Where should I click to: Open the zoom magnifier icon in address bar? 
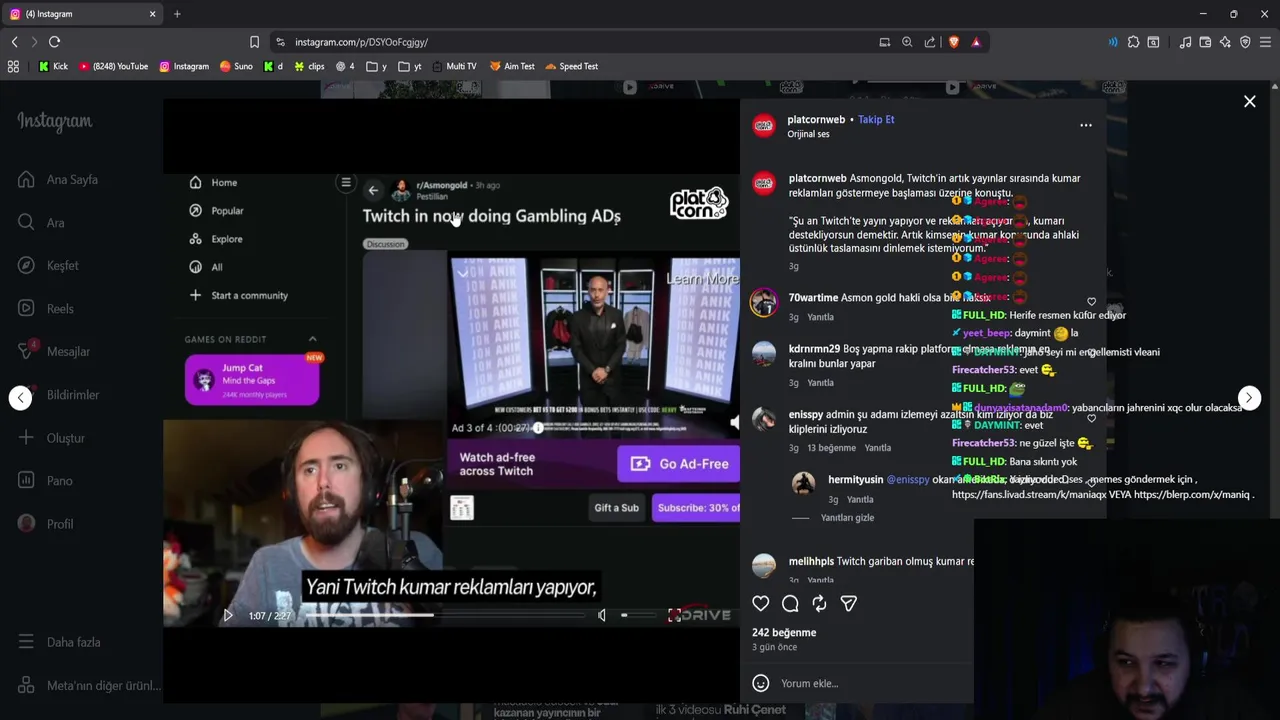[x=907, y=42]
